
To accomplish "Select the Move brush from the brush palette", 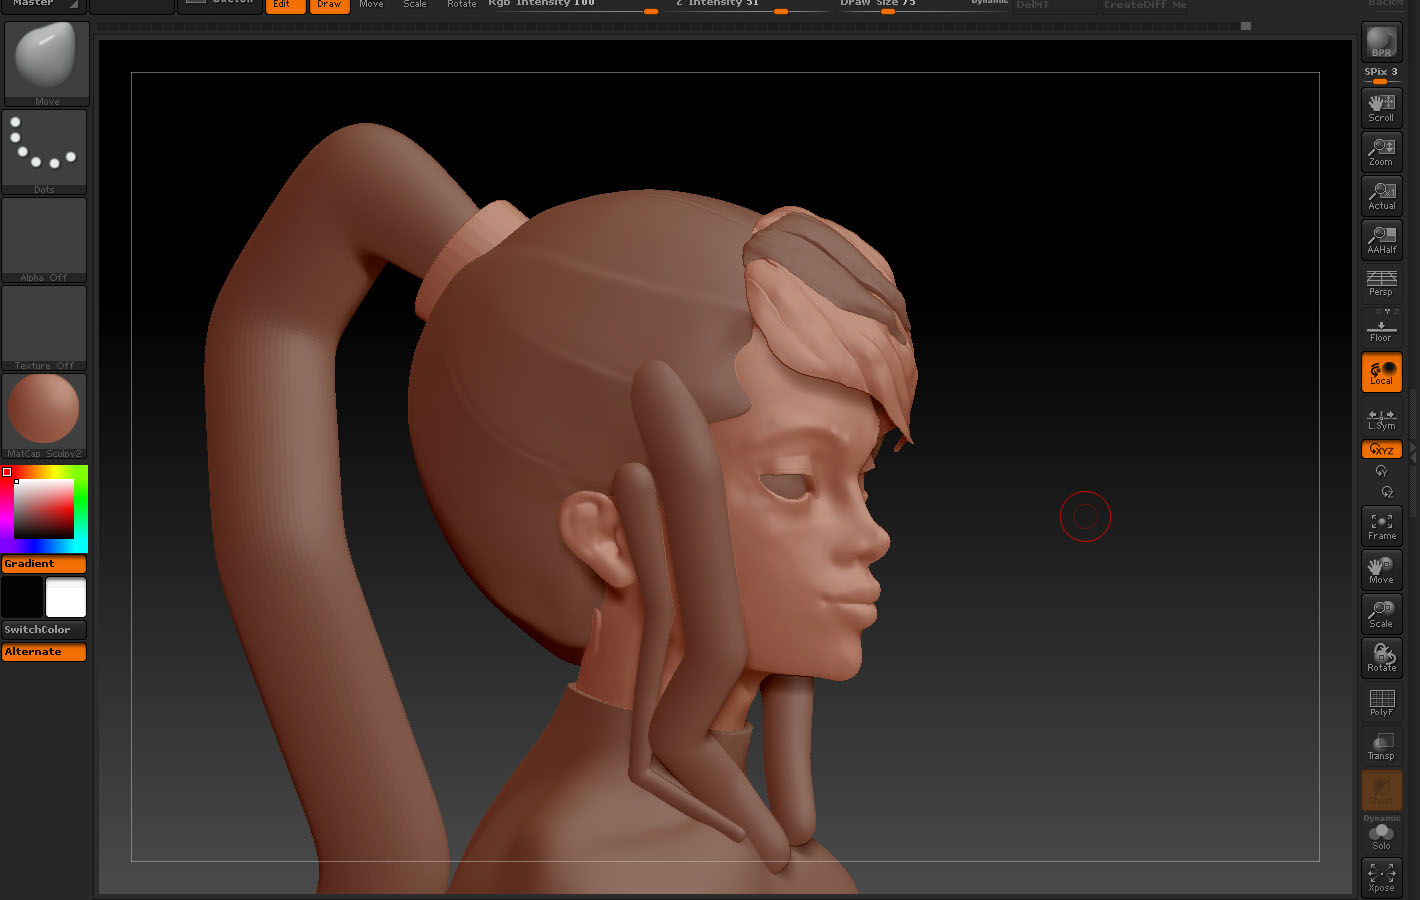I will coord(45,60).
